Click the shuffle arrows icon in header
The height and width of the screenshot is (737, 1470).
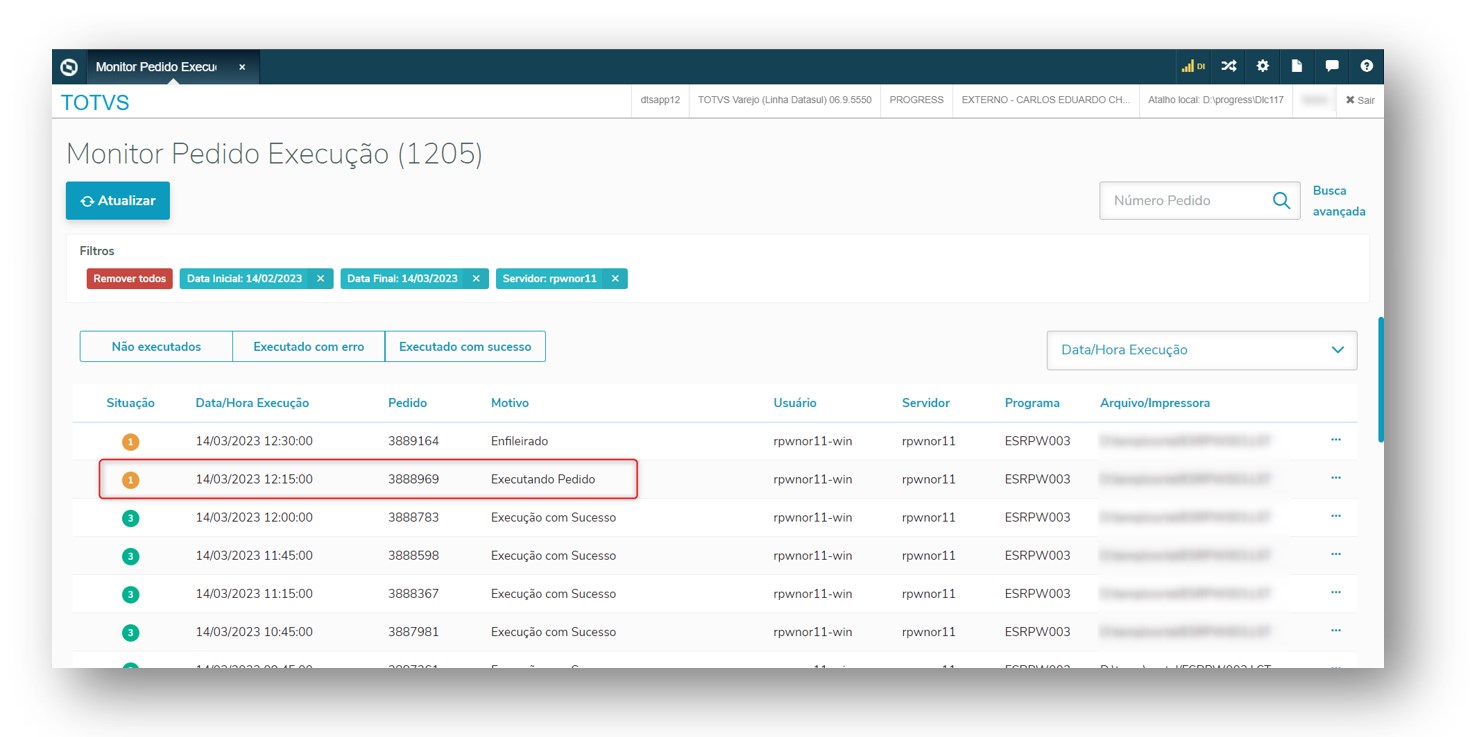1229,66
